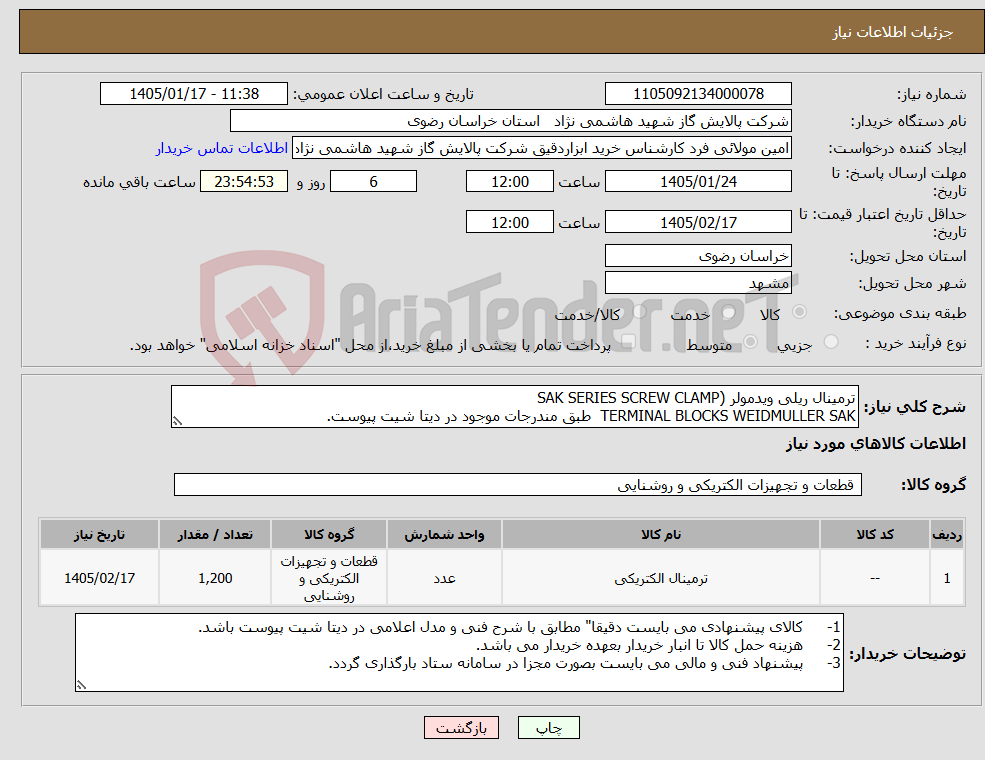Click the row number cell 1
The image size is (985, 760).
947,578
